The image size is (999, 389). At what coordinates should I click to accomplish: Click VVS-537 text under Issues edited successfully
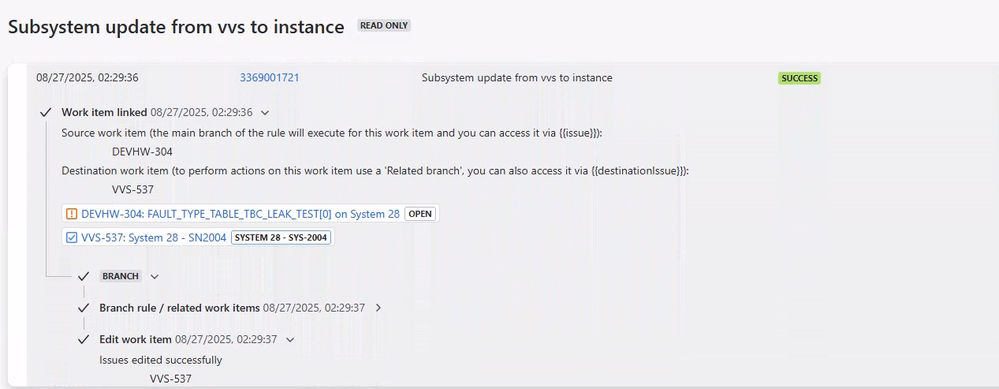[x=171, y=379]
